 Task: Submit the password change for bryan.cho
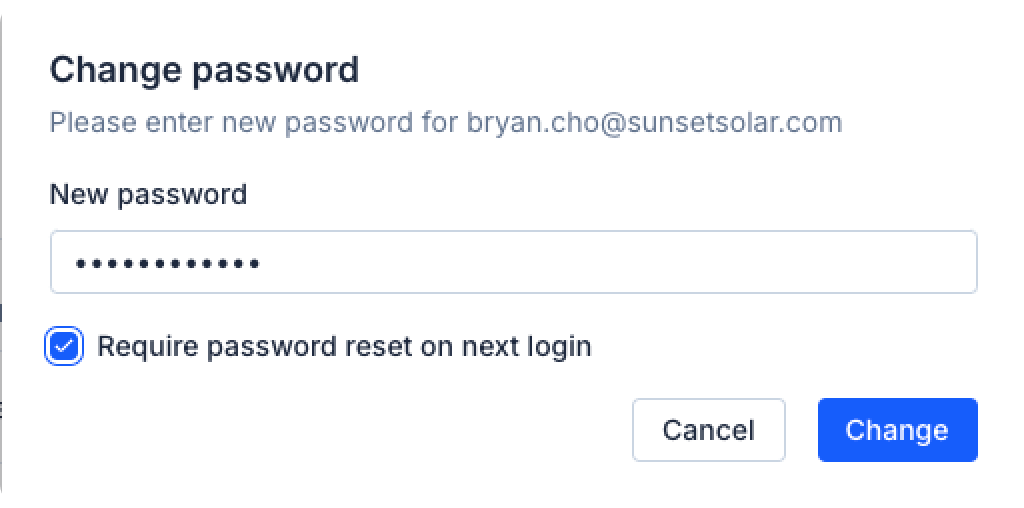[896, 430]
